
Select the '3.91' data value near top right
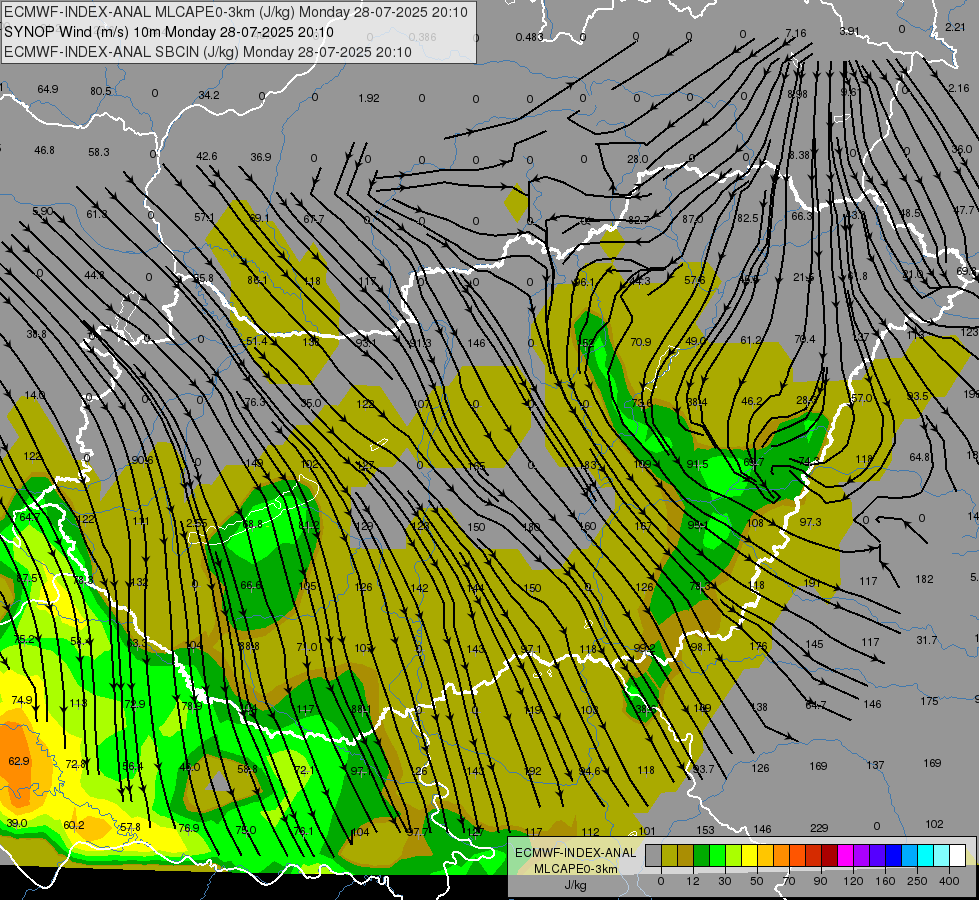849,31
